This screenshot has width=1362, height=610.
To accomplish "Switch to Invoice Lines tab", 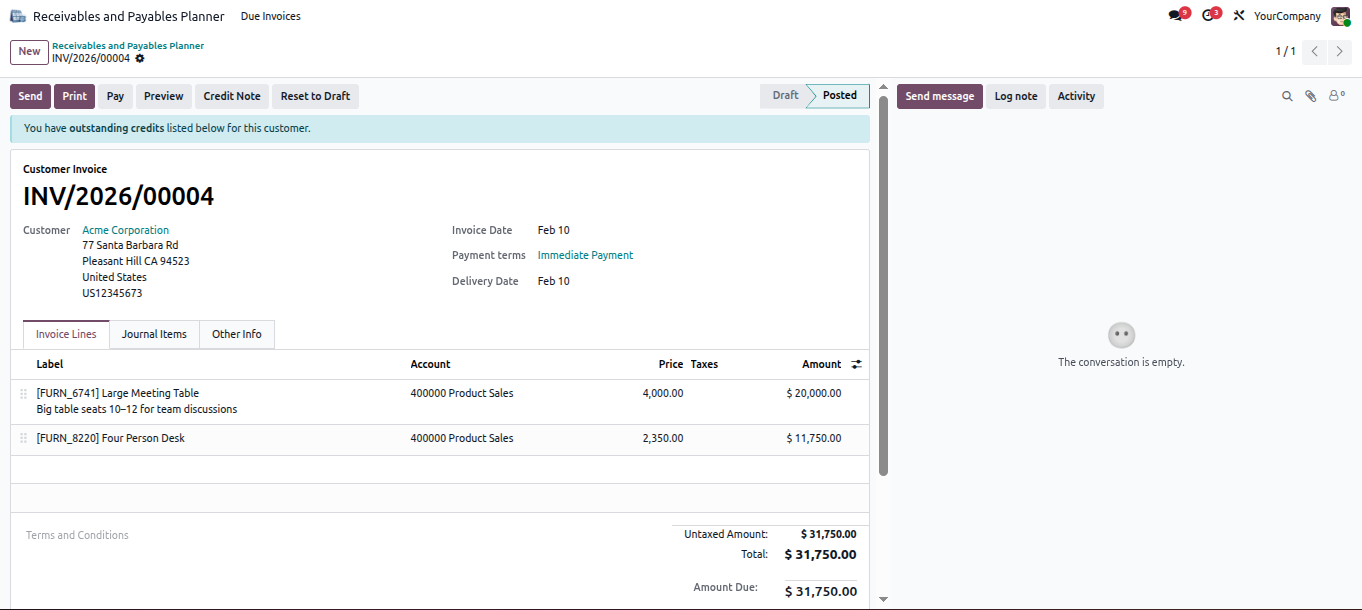I will click(x=66, y=334).
